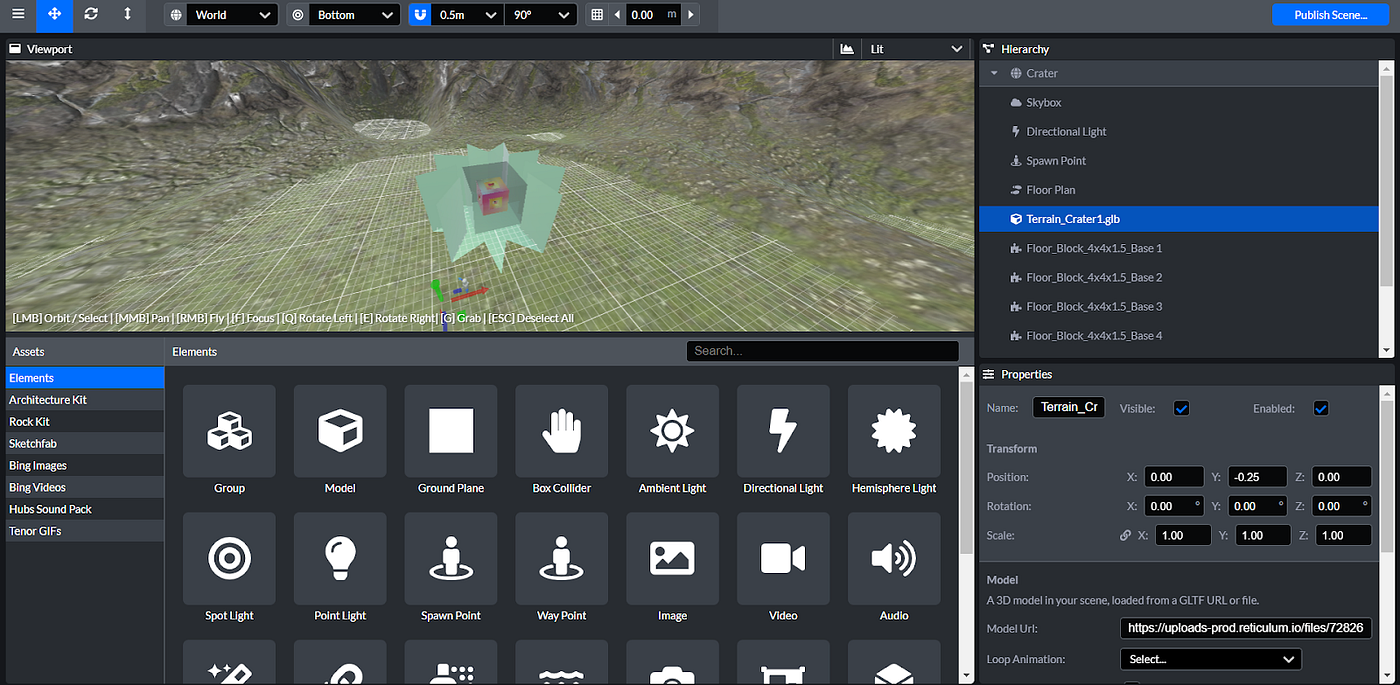Collapse the Crater scene root
The width and height of the screenshot is (1400, 685).
[994, 73]
